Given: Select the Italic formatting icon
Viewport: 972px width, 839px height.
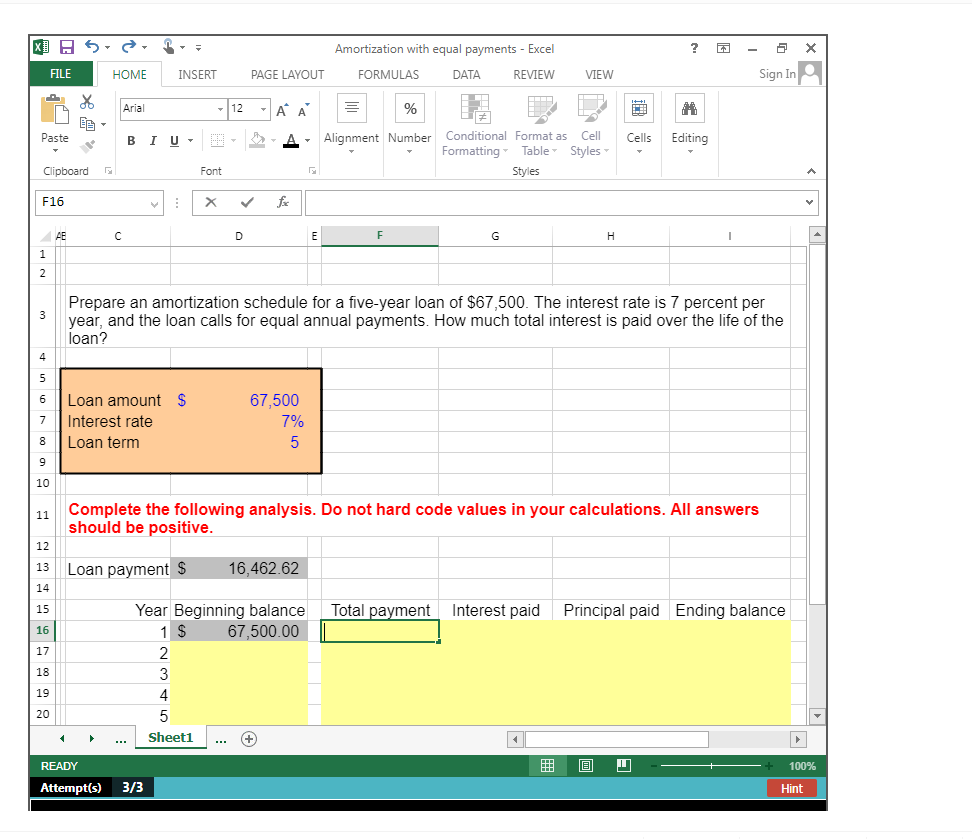Looking at the screenshot, I should click(151, 140).
